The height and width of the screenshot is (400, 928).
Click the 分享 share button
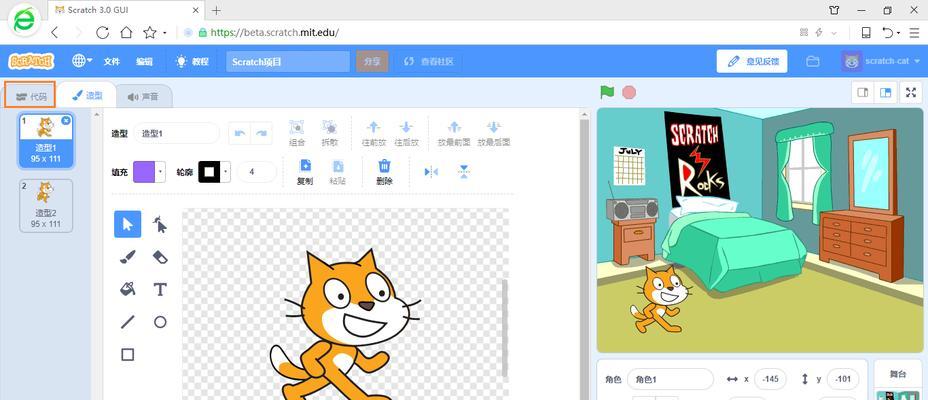372,62
